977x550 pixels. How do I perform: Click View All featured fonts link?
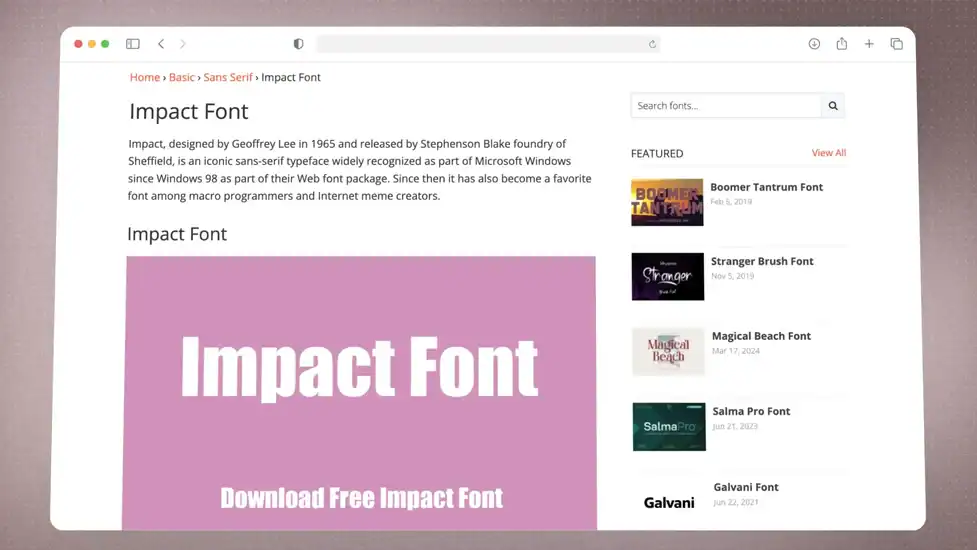pyautogui.click(x=828, y=153)
